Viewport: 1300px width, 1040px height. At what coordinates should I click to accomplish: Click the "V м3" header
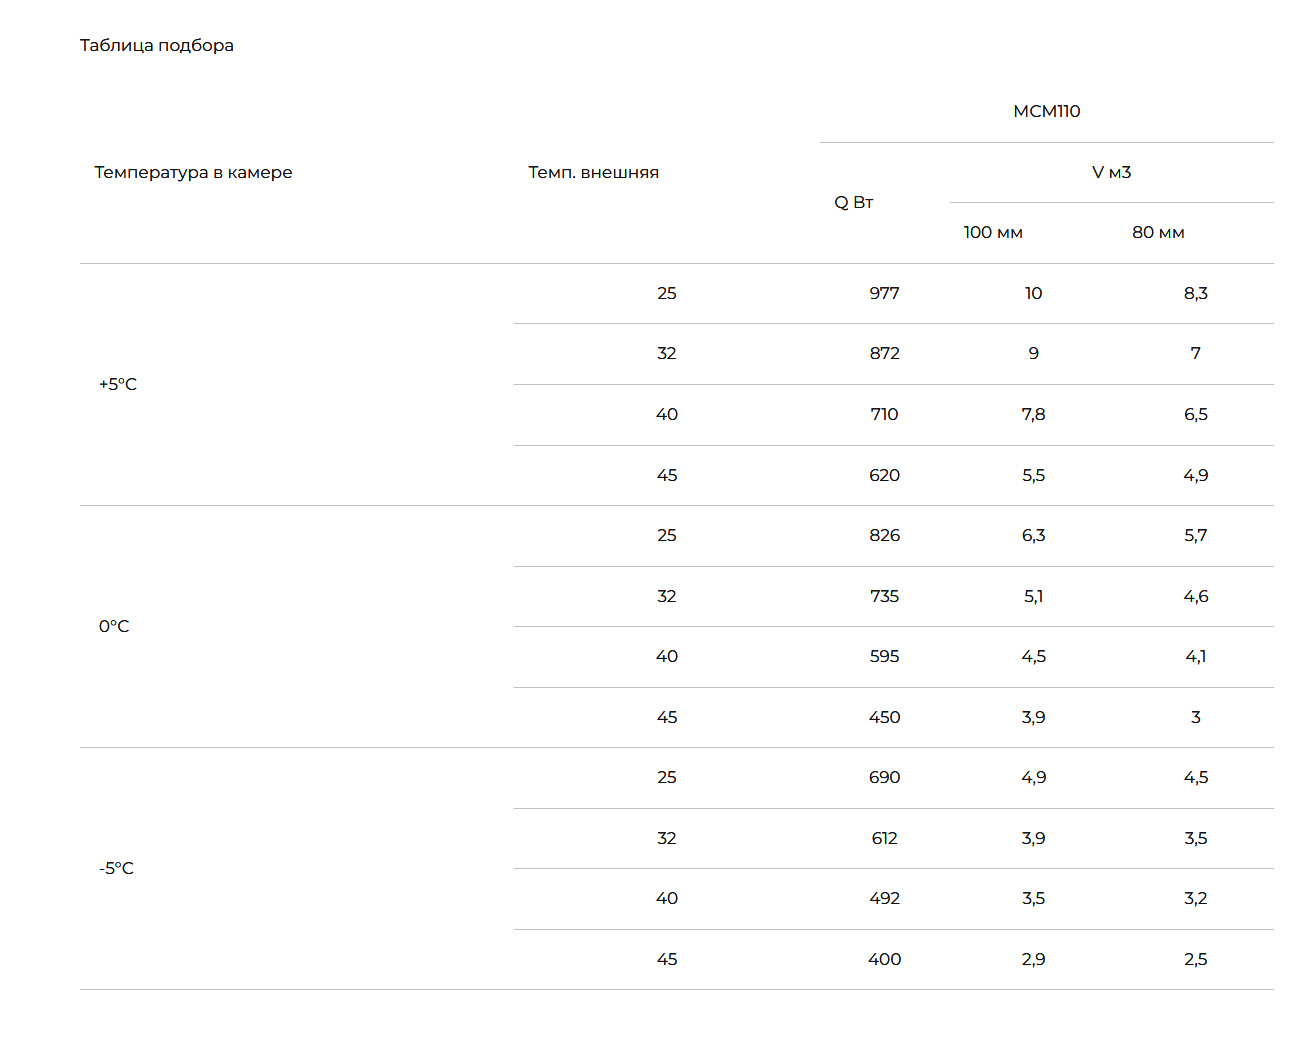click(1111, 172)
